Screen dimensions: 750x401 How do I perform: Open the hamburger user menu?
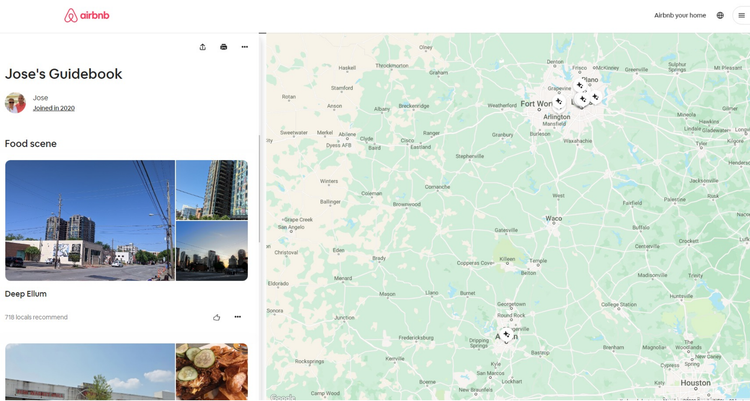point(741,15)
